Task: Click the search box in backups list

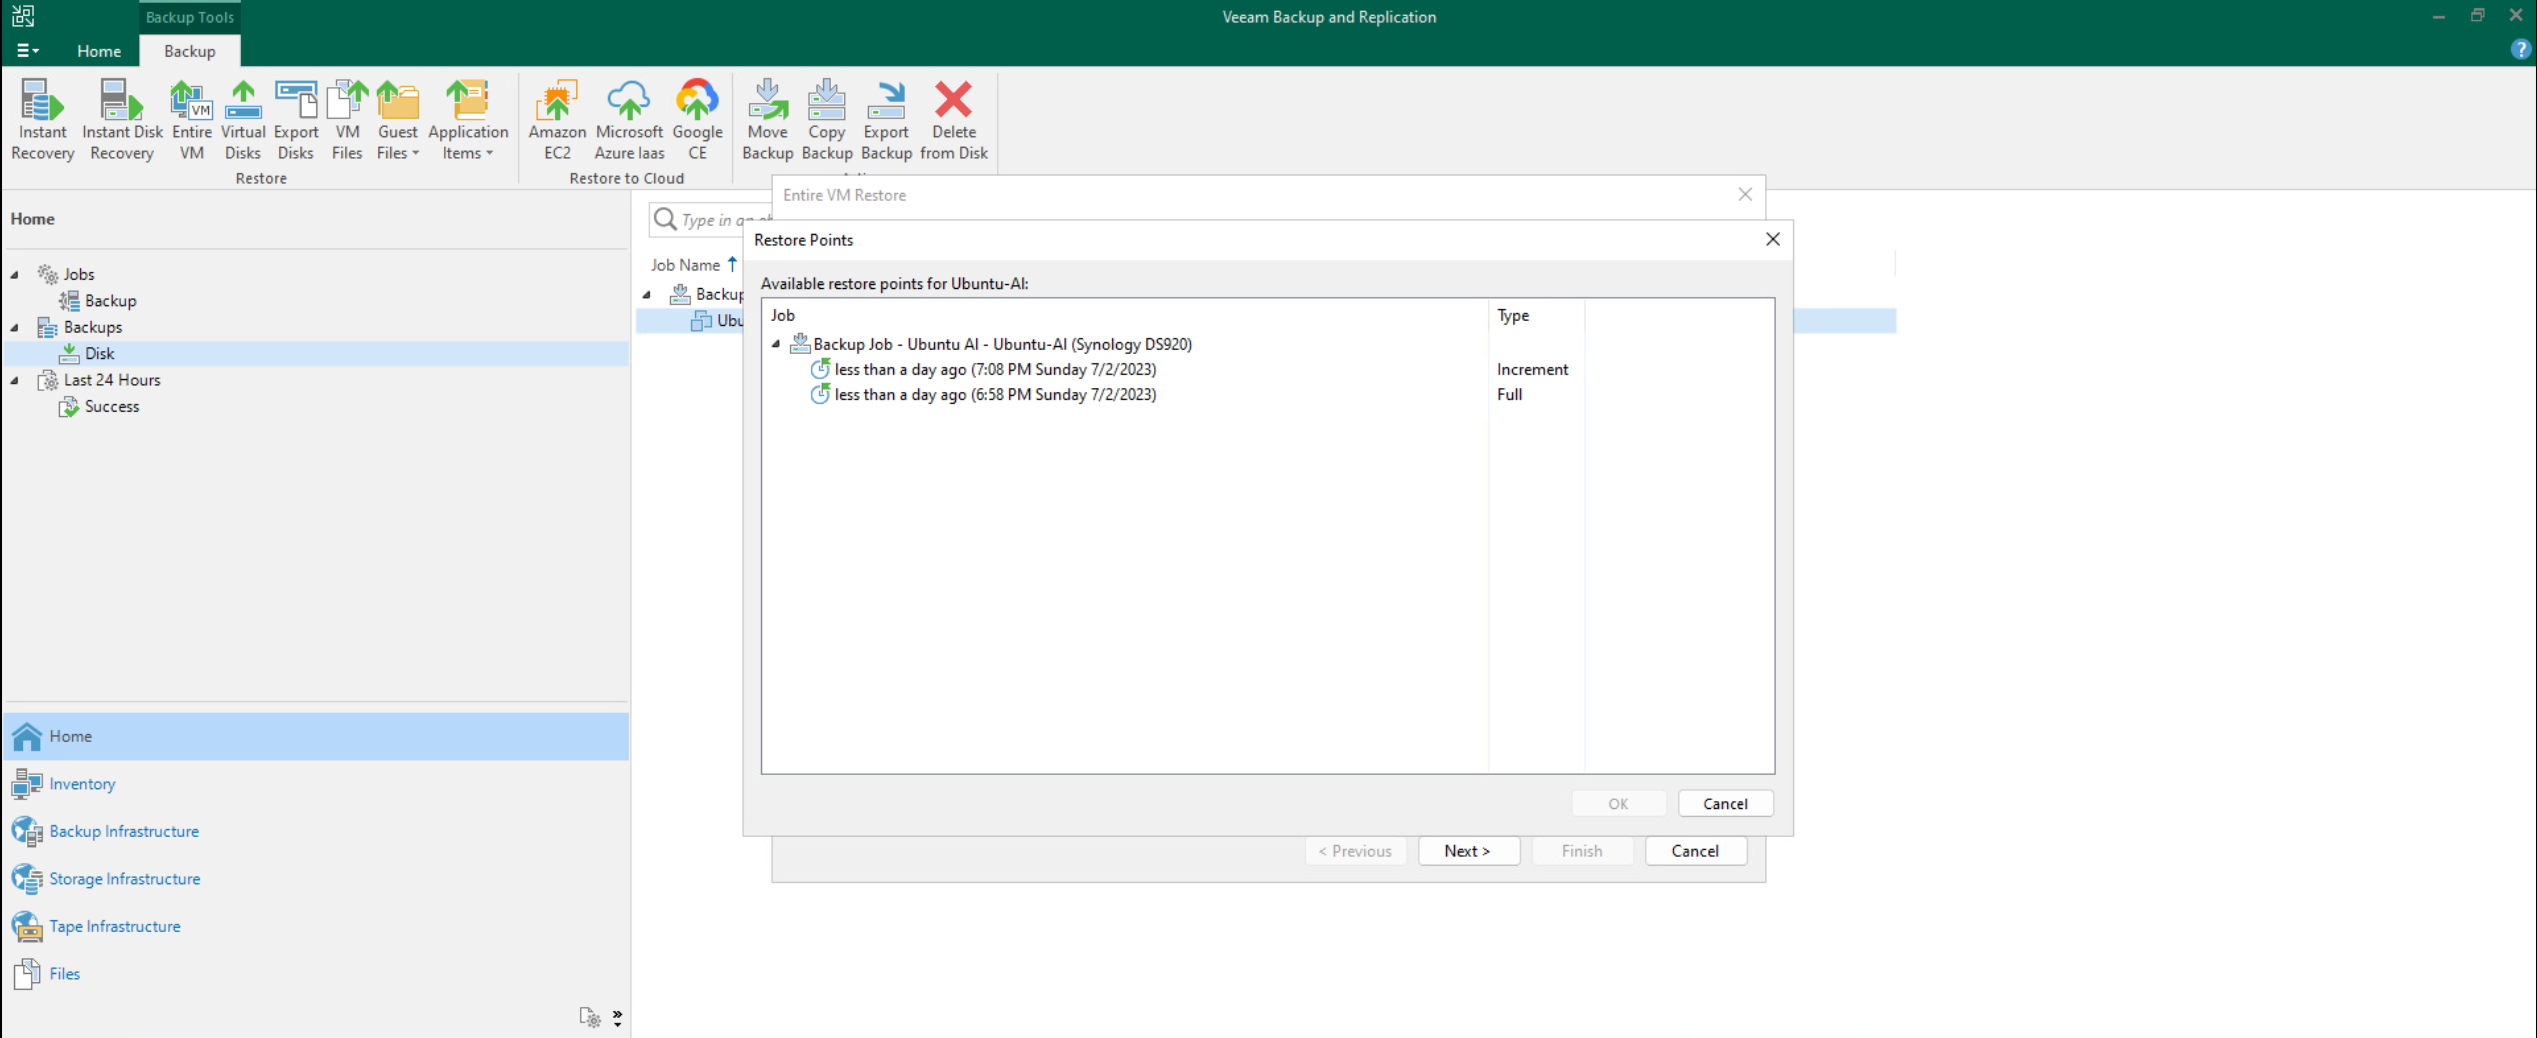Action: pyautogui.click(x=712, y=220)
